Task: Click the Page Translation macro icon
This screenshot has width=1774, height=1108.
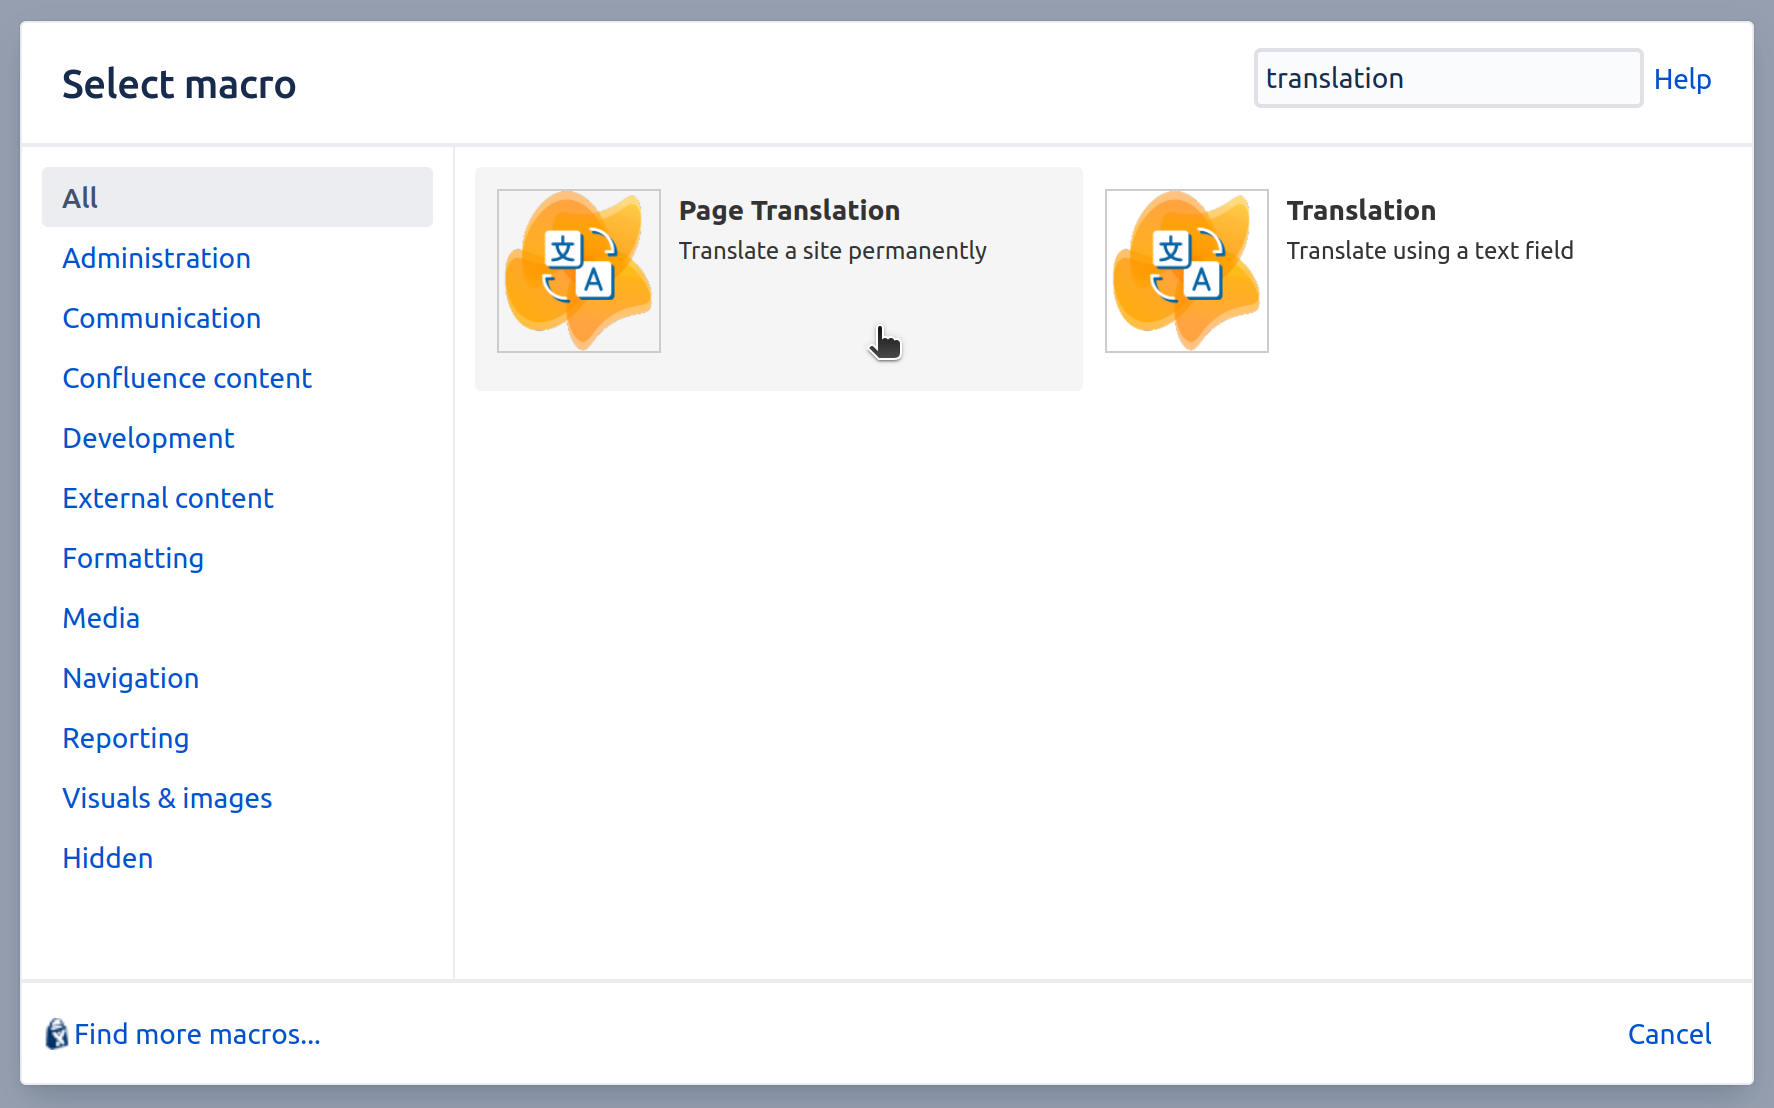Action: pos(578,270)
